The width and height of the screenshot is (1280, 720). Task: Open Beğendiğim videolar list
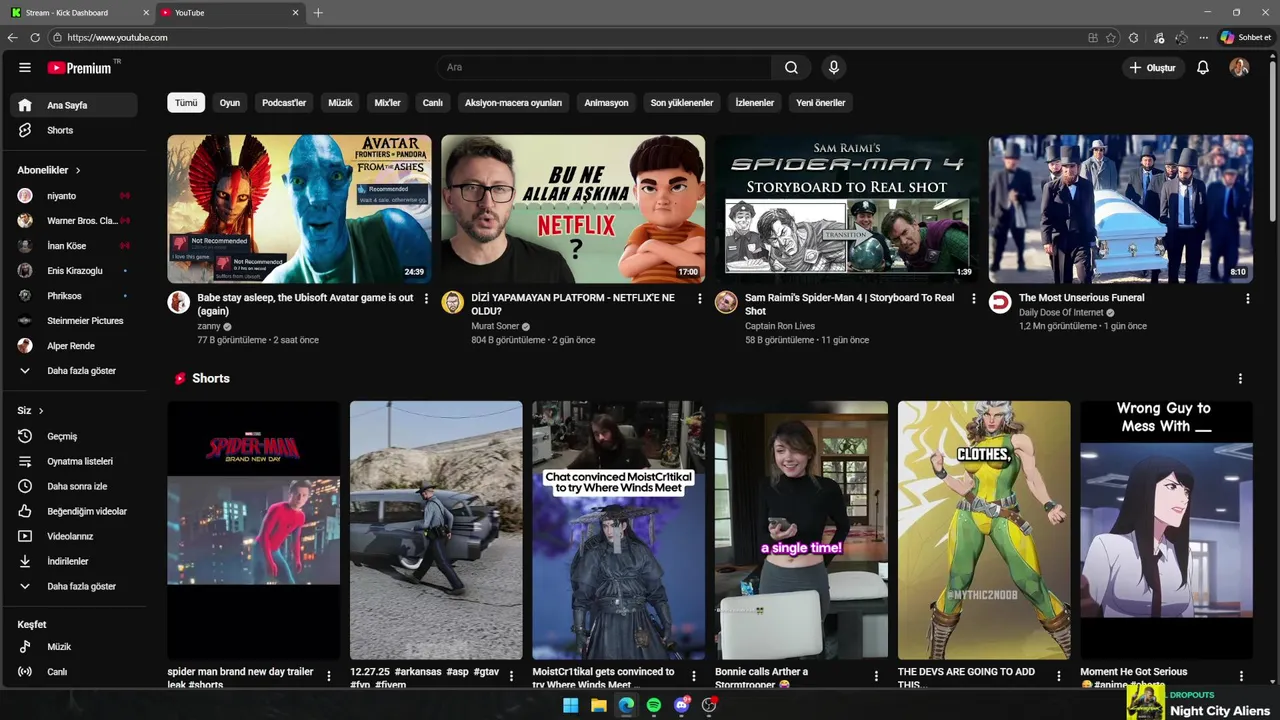click(x=74, y=511)
